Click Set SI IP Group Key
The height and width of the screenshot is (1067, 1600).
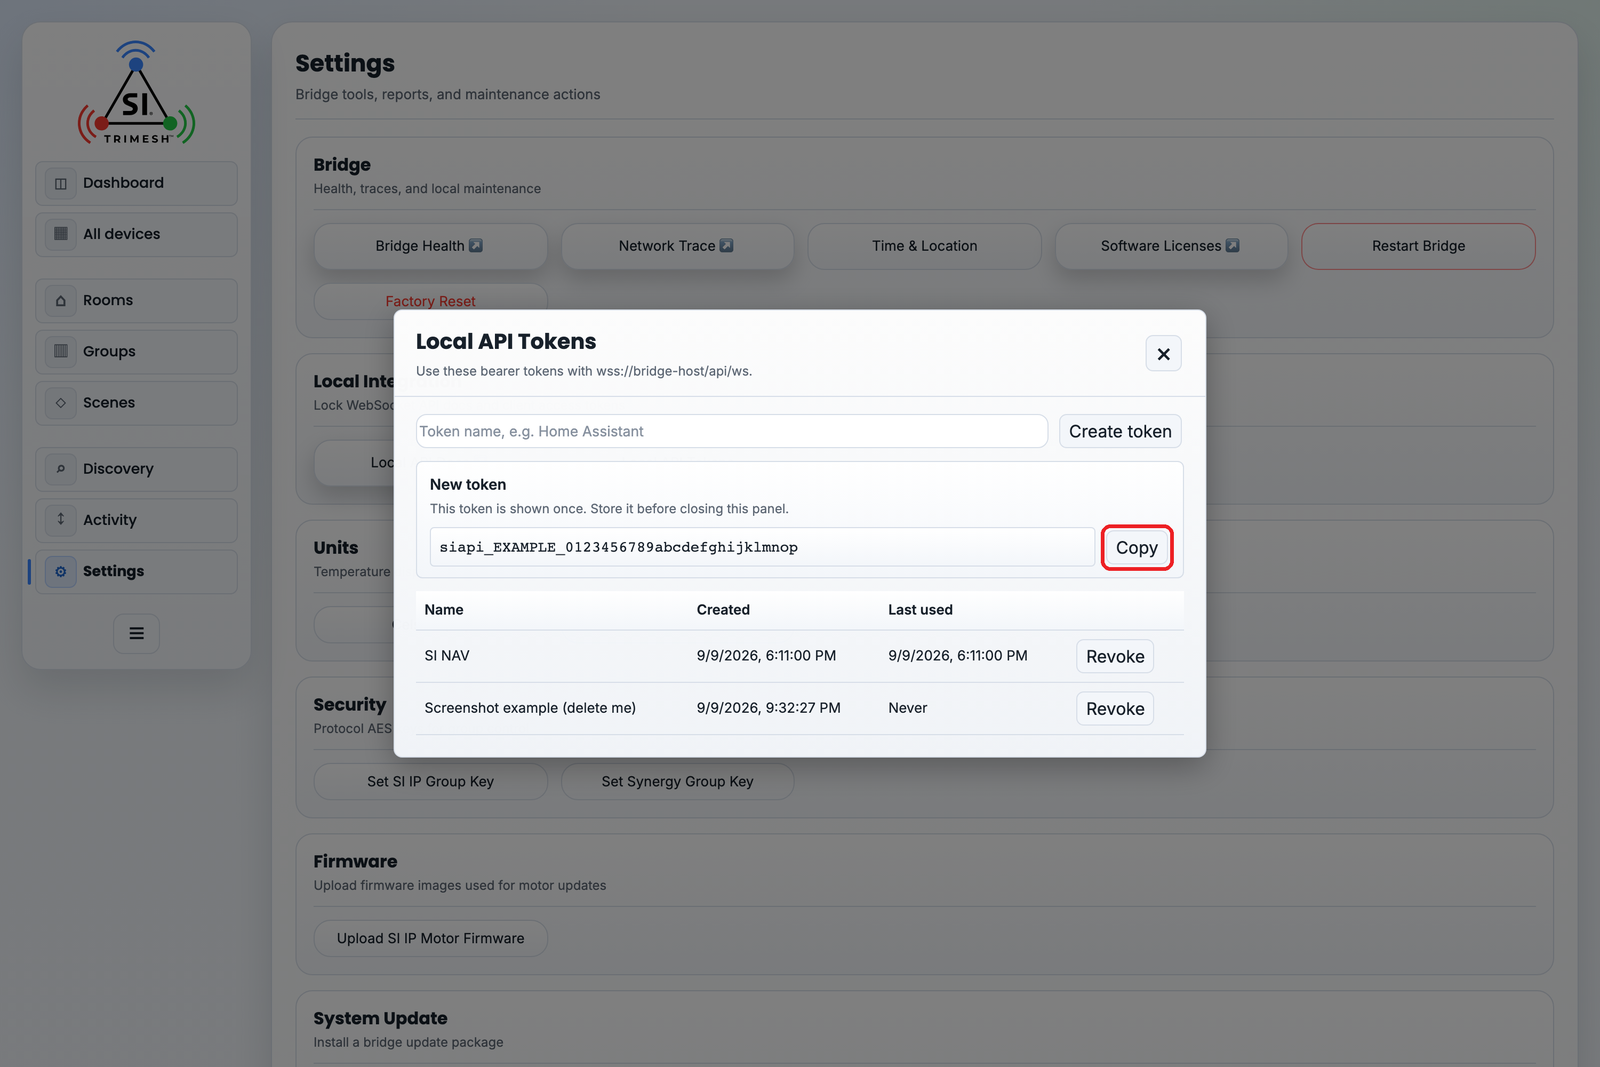click(431, 781)
